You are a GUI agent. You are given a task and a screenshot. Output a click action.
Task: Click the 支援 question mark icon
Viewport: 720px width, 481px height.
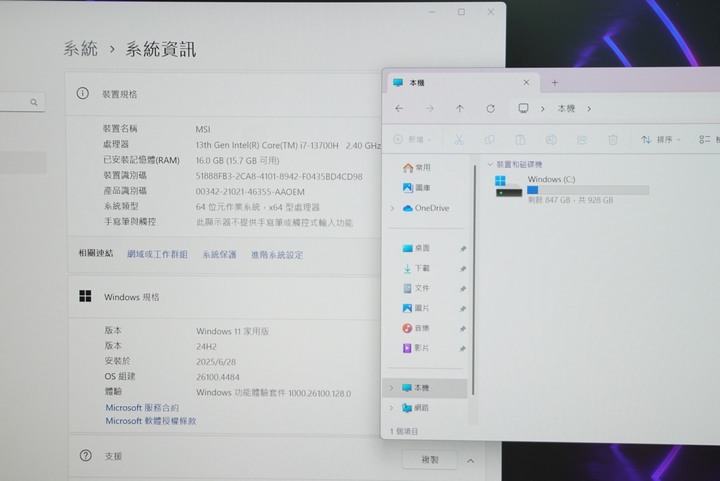point(85,455)
